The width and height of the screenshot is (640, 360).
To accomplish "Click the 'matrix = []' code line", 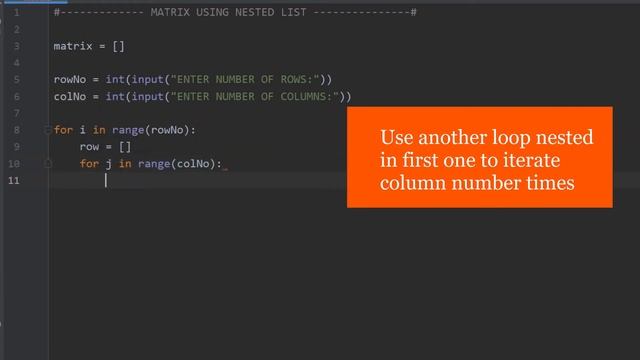I will pyautogui.click(x=89, y=46).
